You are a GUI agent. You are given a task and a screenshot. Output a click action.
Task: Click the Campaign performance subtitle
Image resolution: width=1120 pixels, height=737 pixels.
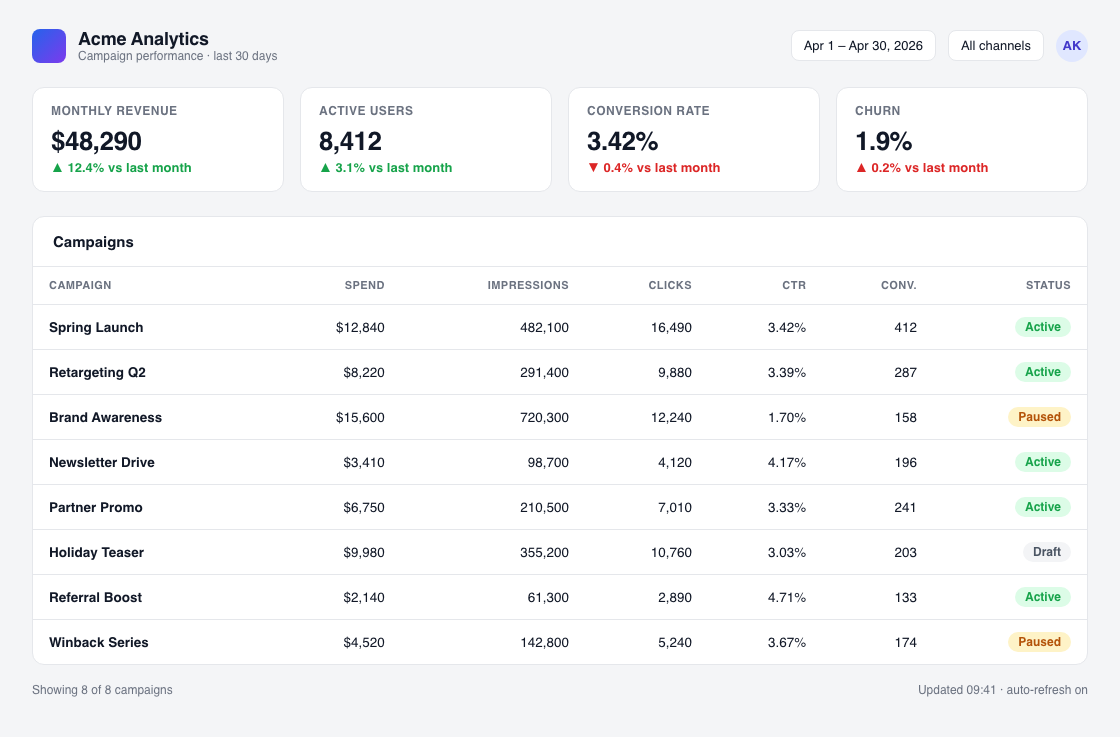[x=177, y=56]
